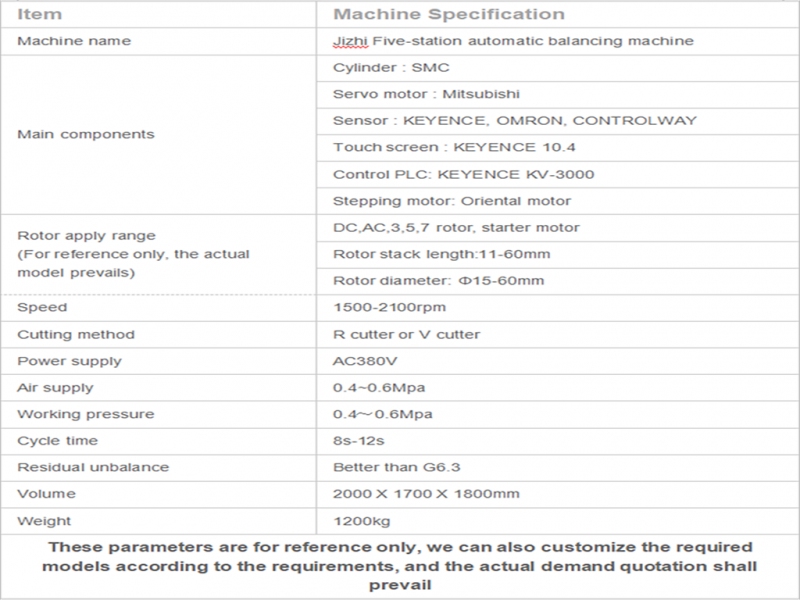Click the 'Rotor diameter: Φ15-60mm' cell
This screenshot has height=600, width=800.
pyautogui.click(x=558, y=281)
